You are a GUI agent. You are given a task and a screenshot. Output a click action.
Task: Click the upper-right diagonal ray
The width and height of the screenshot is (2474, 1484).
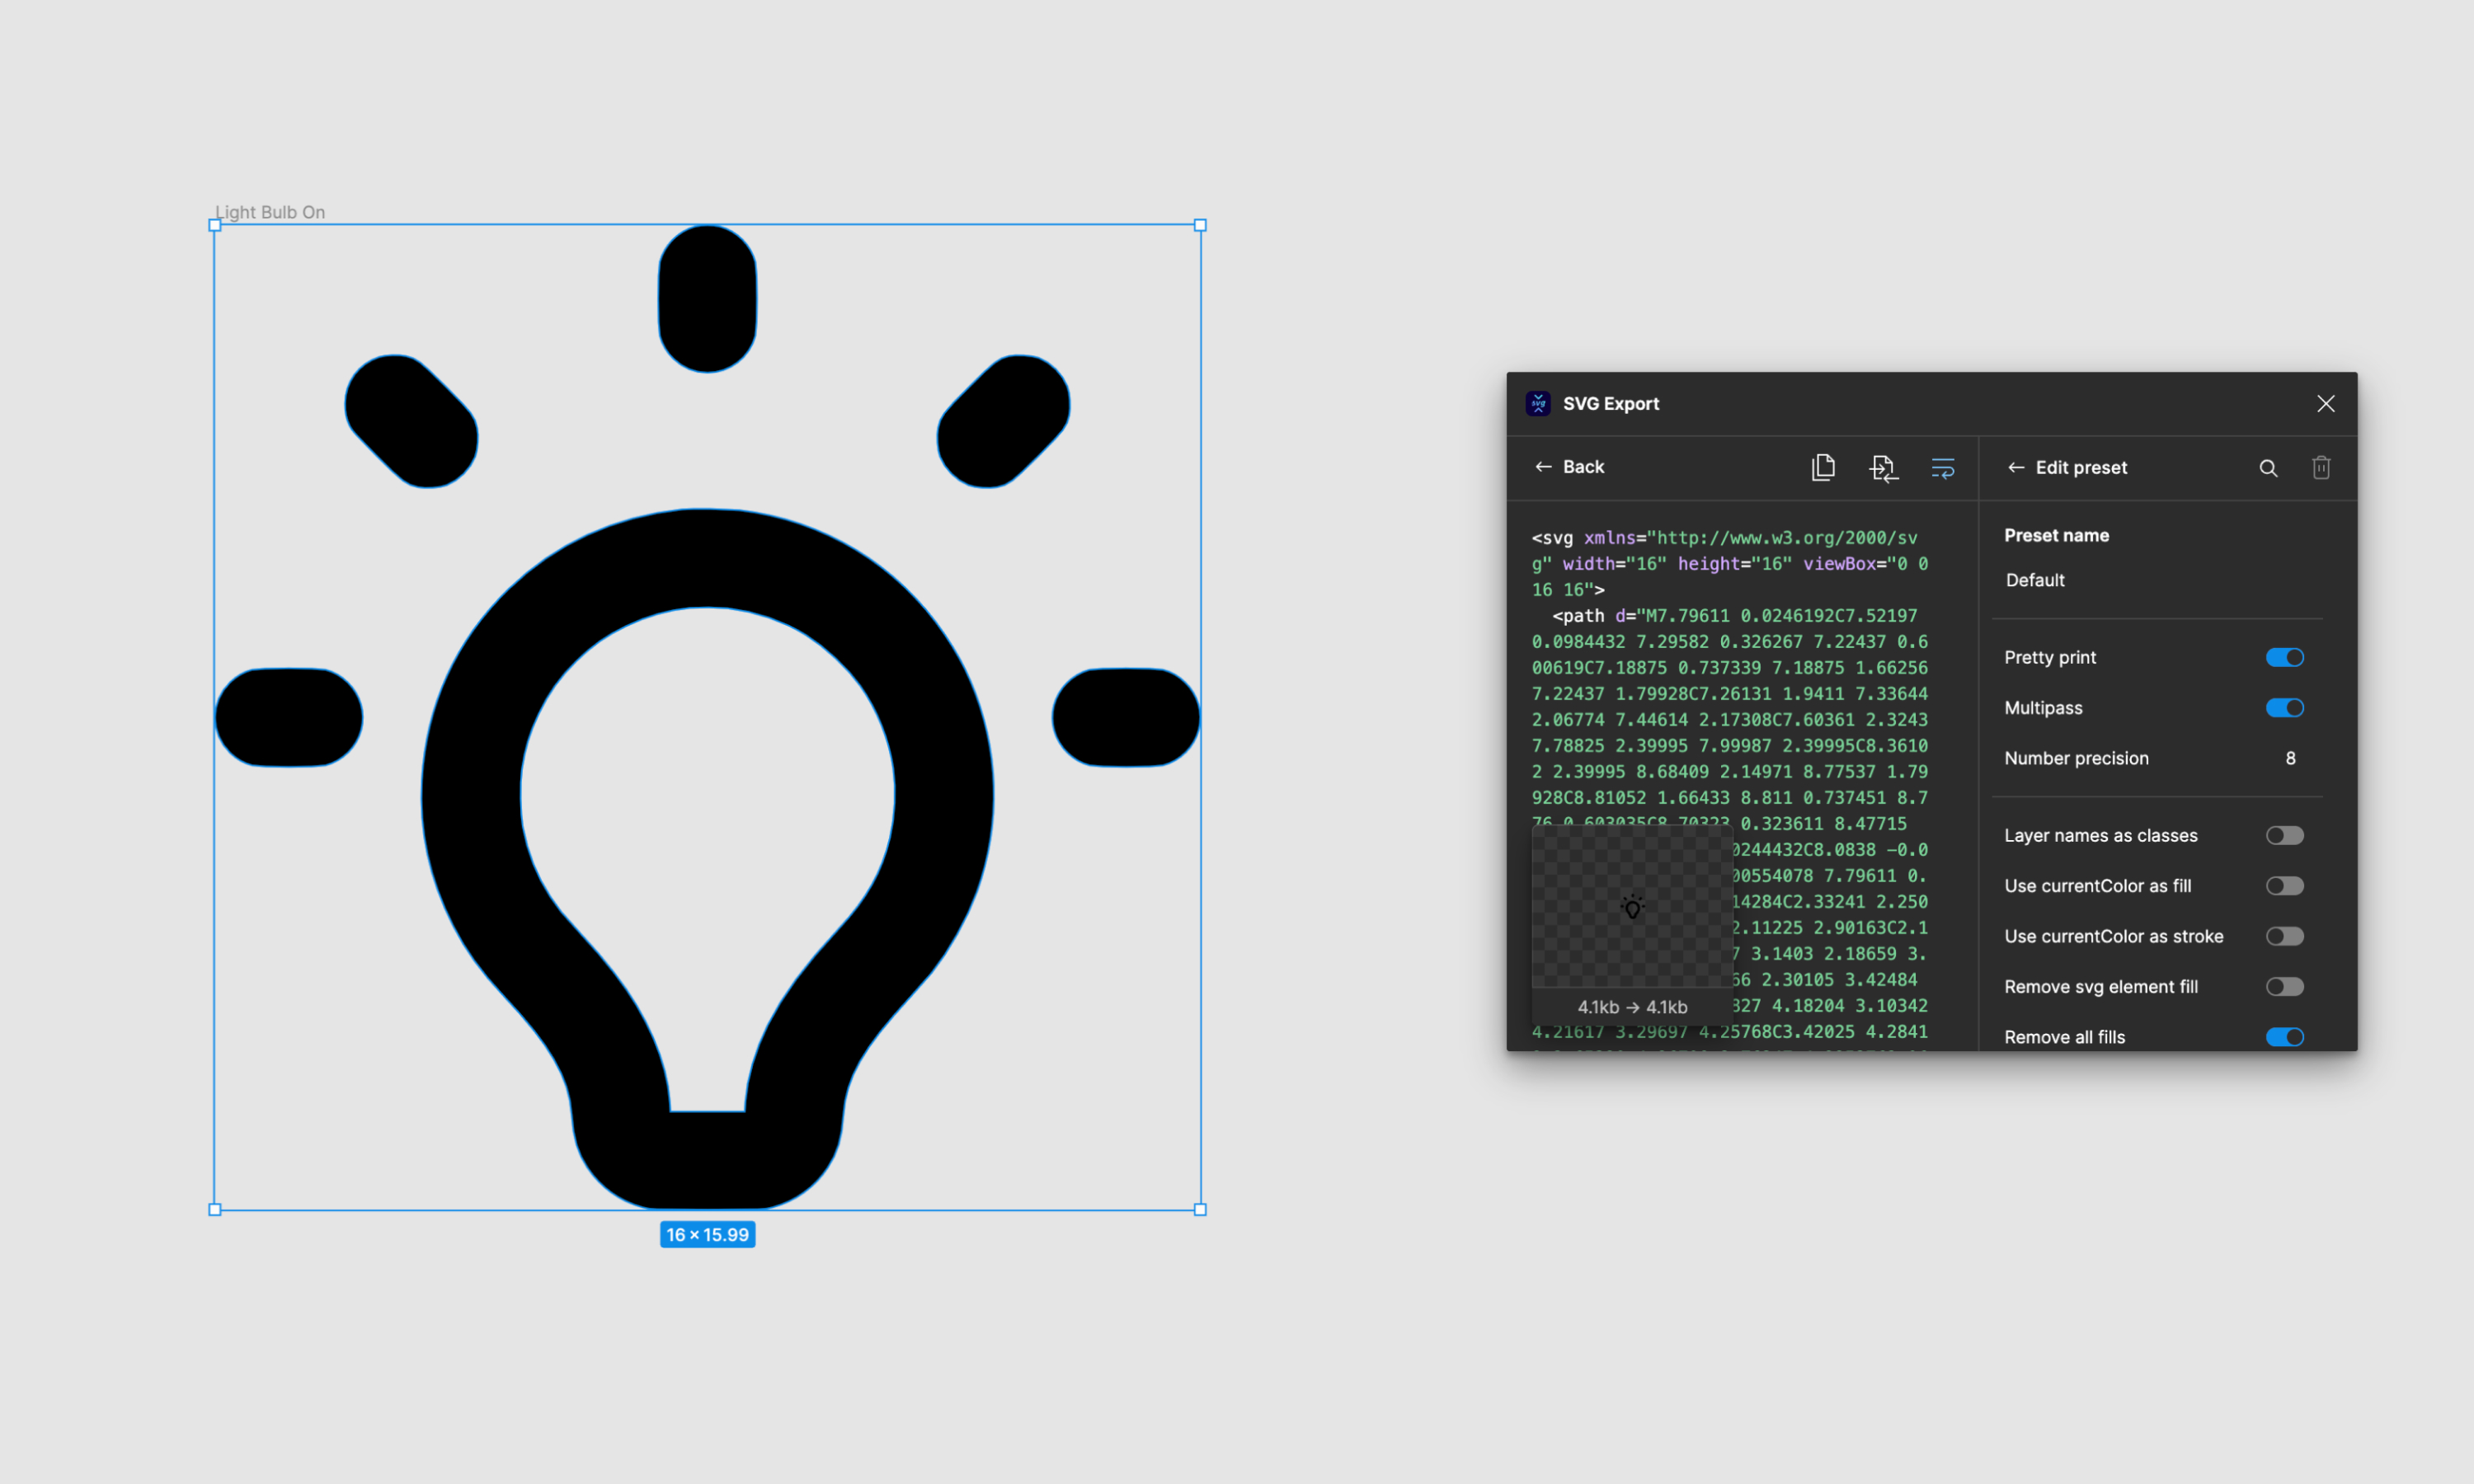(1003, 421)
